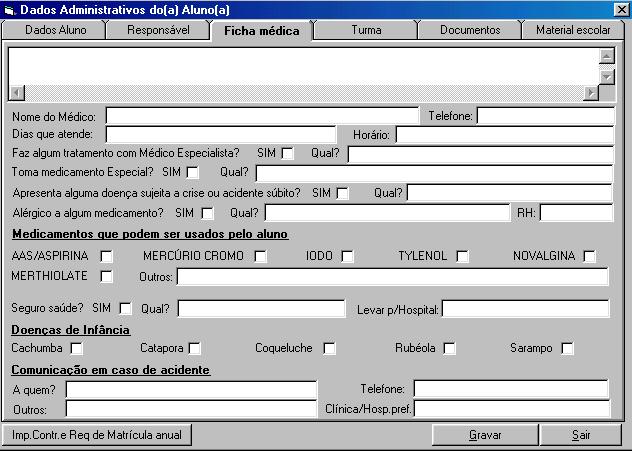Screen dimensions: 632x451
Task: Check the AAS/ASPIRINA checkbox
Action: tap(107, 256)
